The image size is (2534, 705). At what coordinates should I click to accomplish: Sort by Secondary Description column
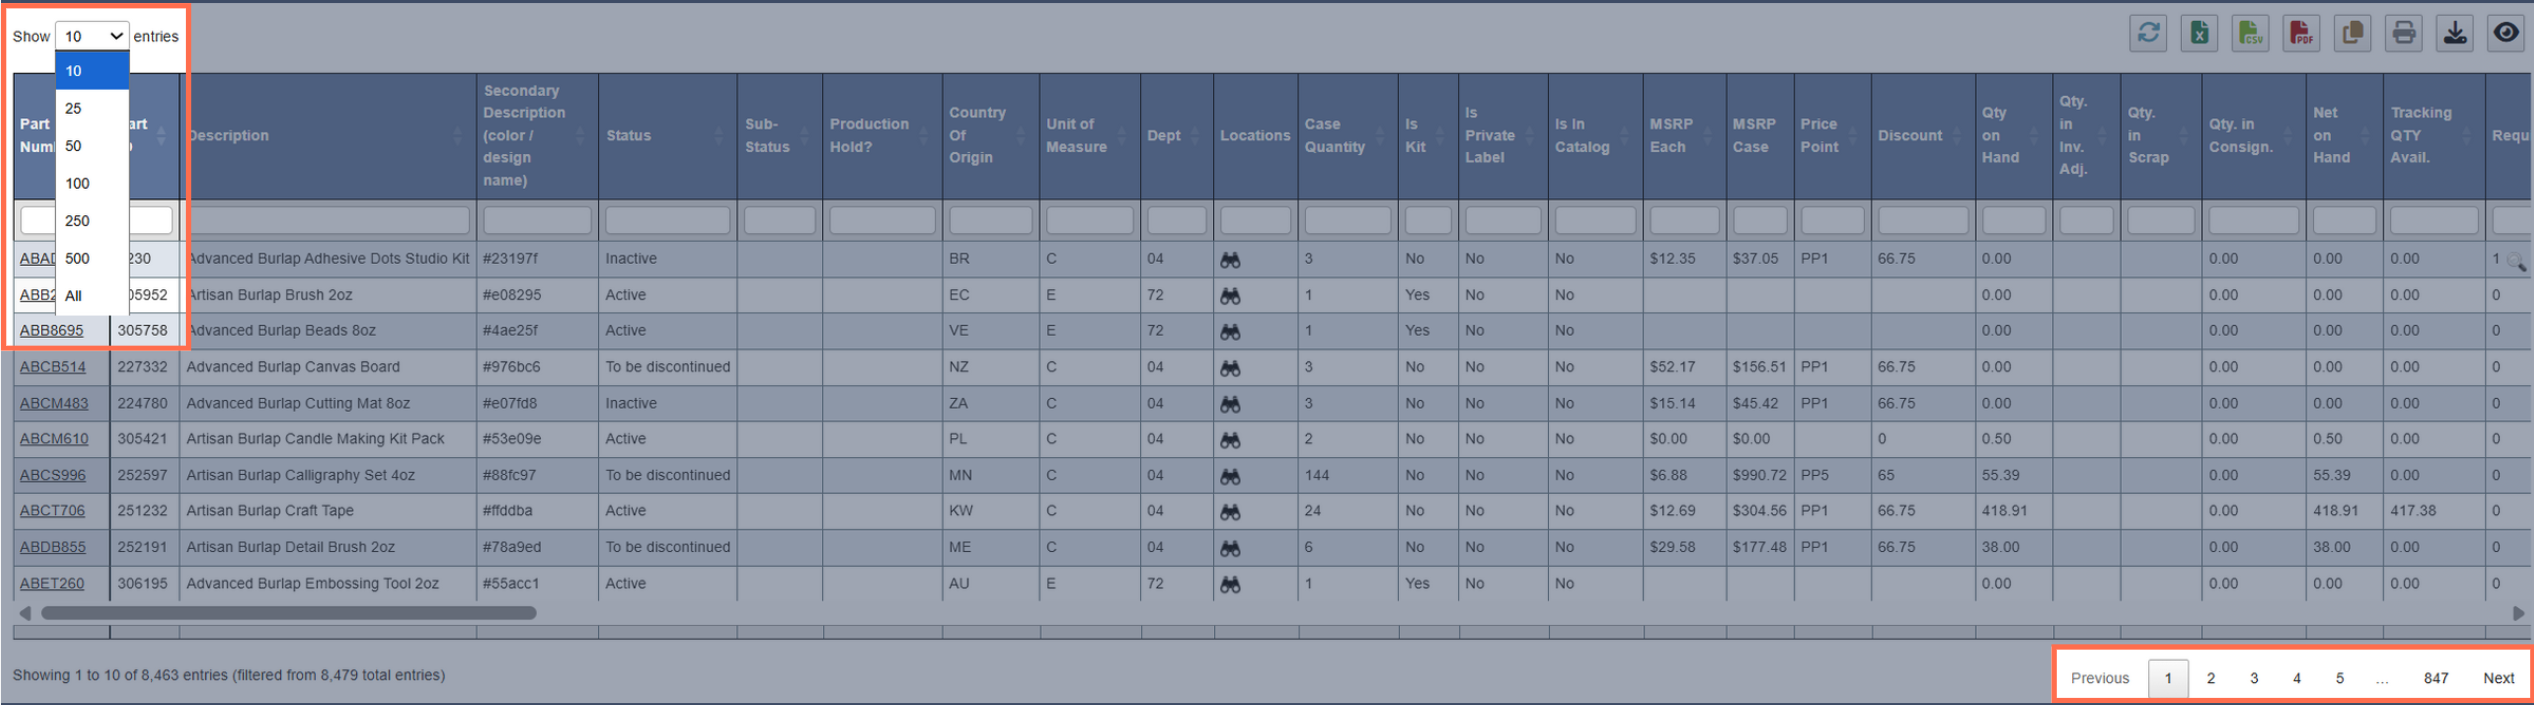[537, 135]
